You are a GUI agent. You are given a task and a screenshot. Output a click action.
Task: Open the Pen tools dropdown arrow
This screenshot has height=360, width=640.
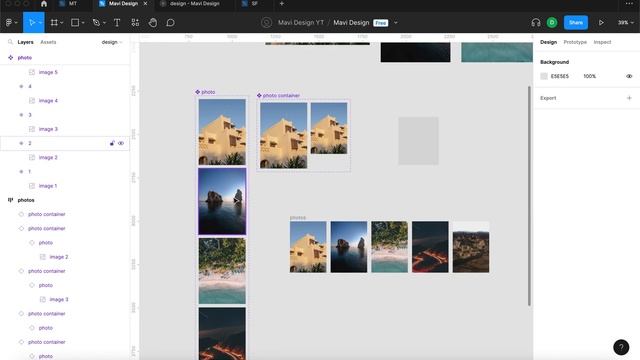click(x=104, y=23)
